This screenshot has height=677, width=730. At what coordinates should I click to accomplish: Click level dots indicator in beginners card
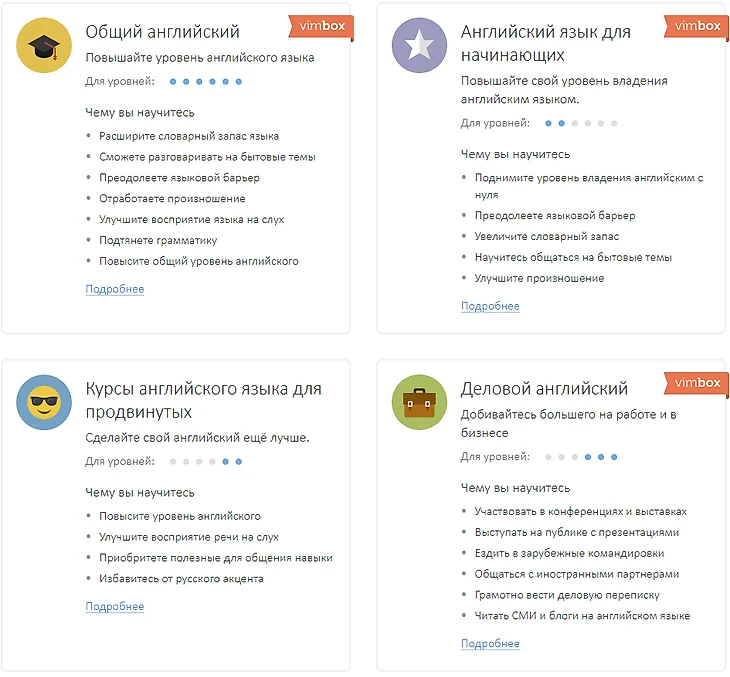pyautogui.click(x=580, y=123)
